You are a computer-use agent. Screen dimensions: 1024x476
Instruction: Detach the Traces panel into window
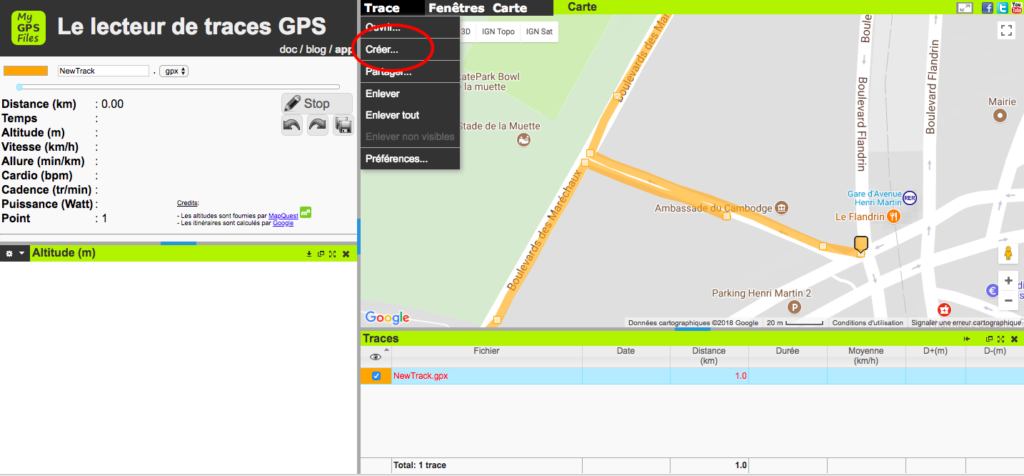click(989, 339)
